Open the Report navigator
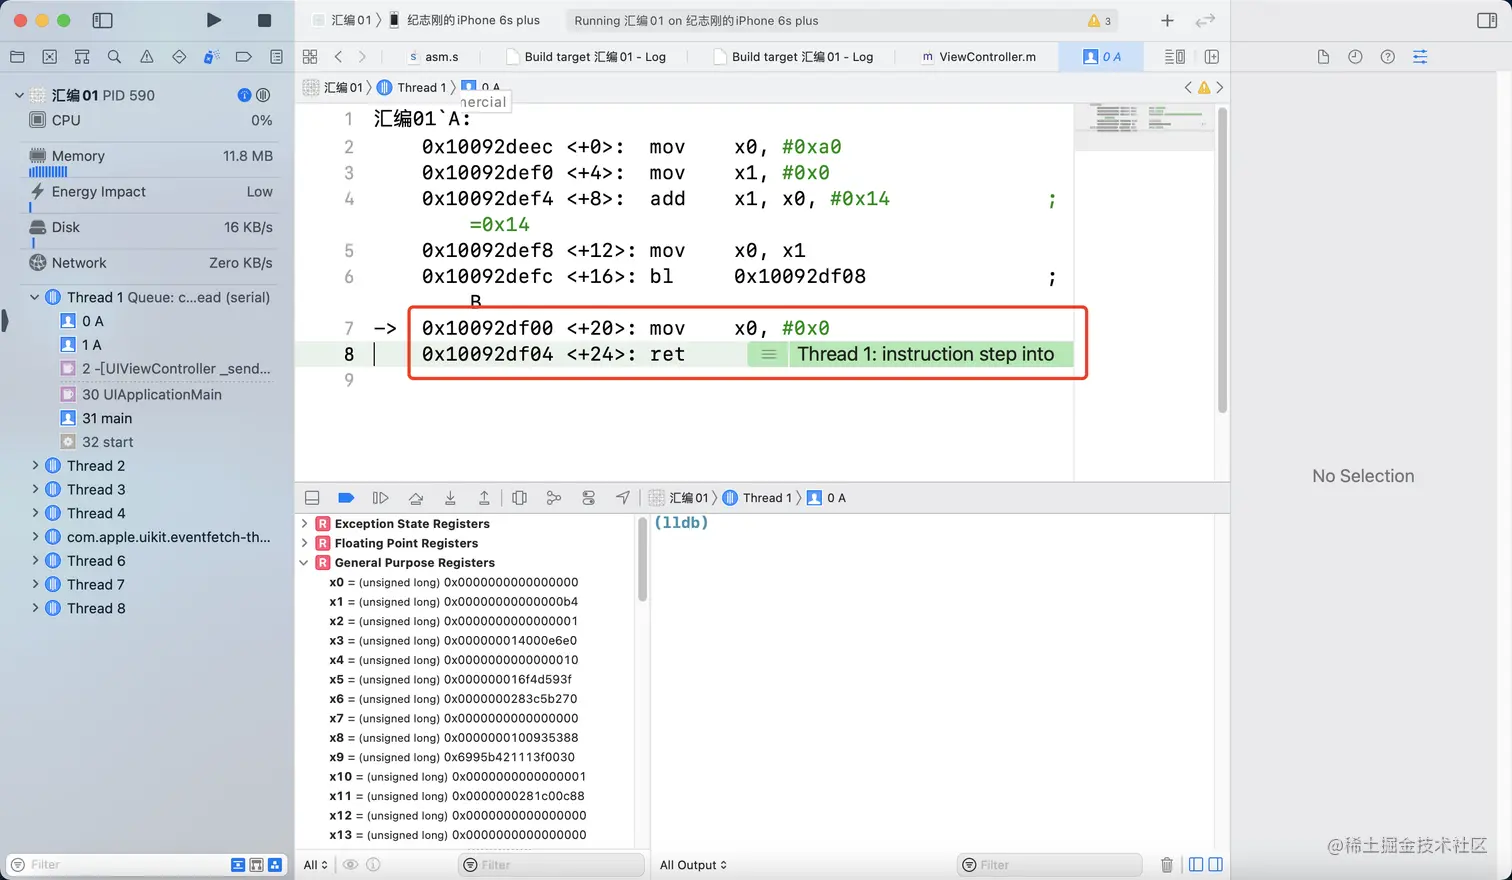The image size is (1512, 880). pyautogui.click(x=276, y=57)
